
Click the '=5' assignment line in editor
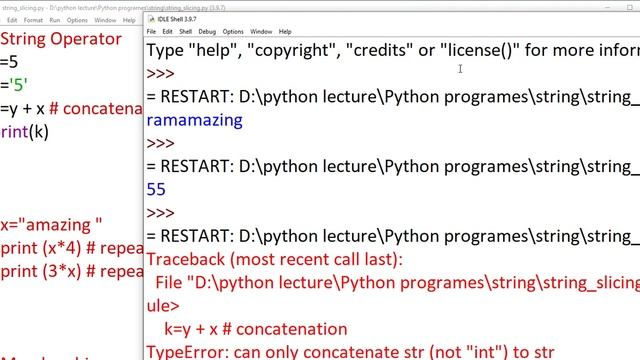tap(9, 62)
